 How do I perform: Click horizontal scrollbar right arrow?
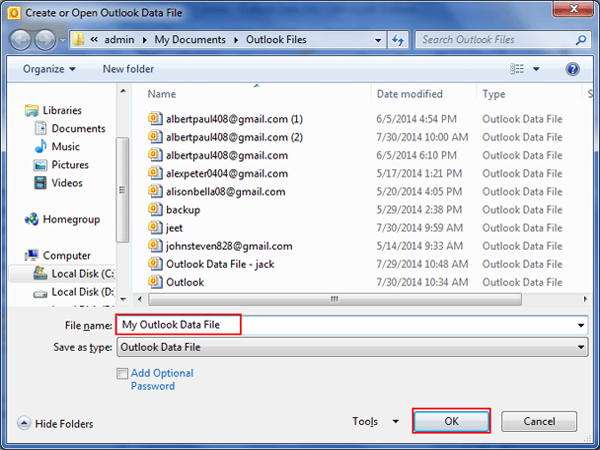(x=585, y=299)
